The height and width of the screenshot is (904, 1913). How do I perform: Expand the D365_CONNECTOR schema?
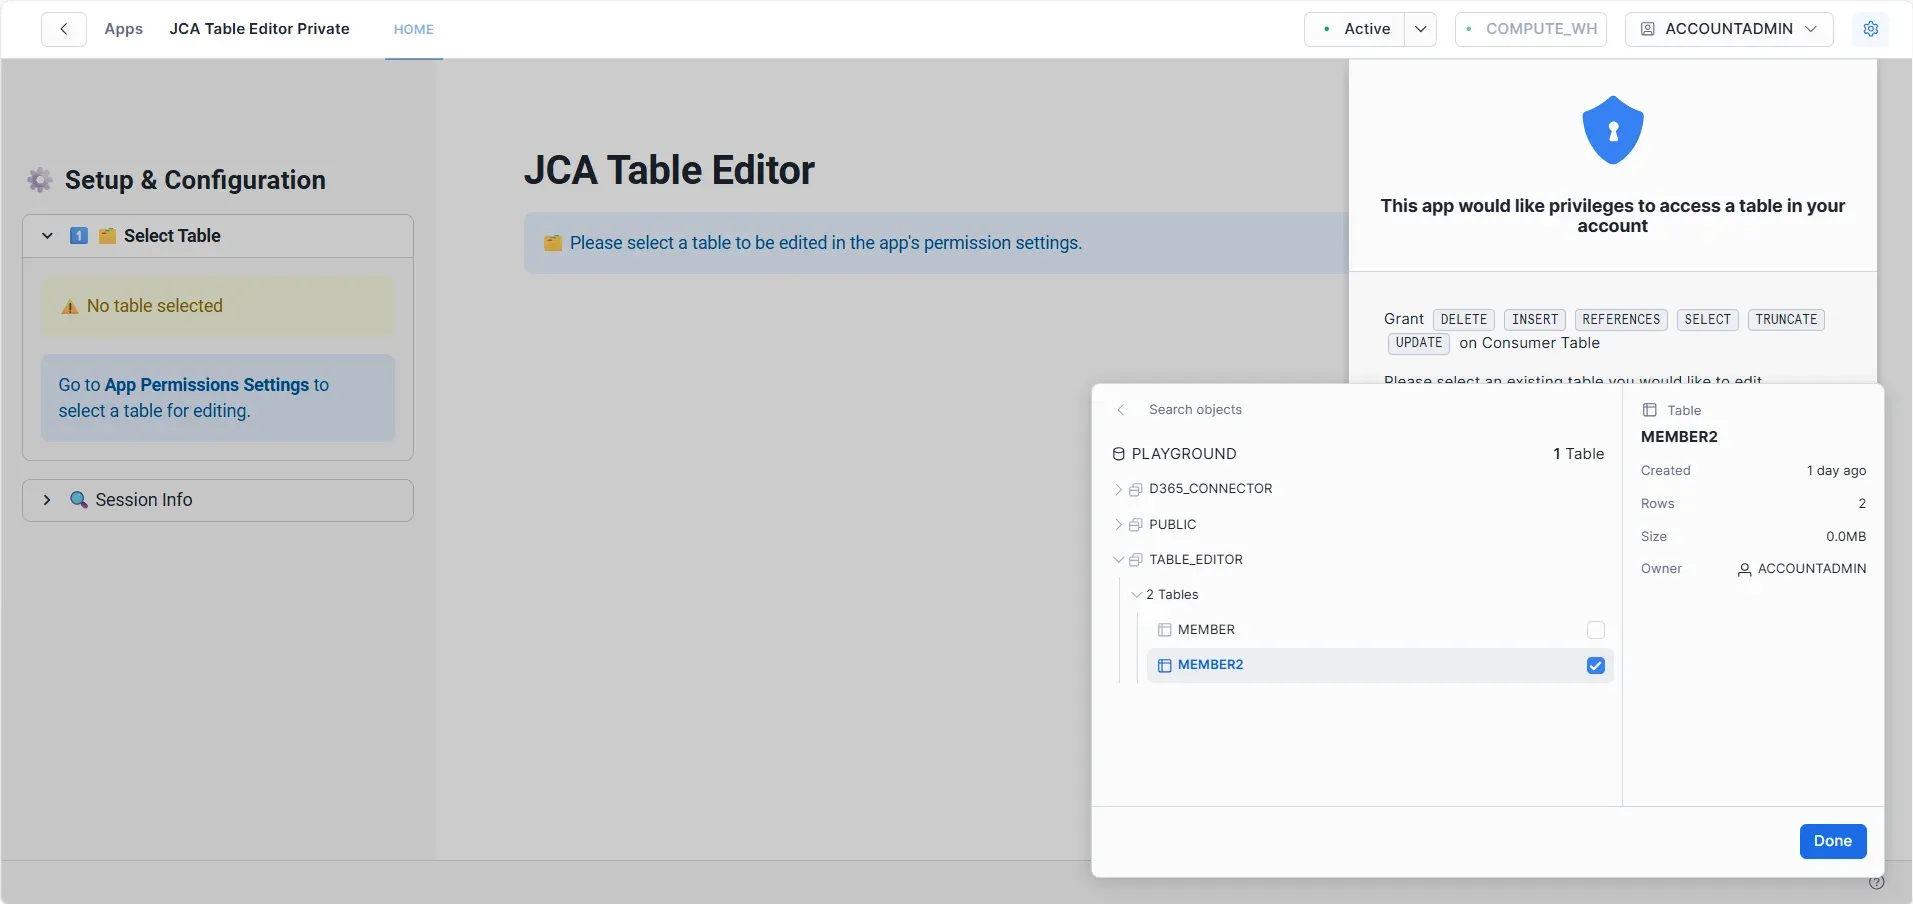pos(1119,489)
